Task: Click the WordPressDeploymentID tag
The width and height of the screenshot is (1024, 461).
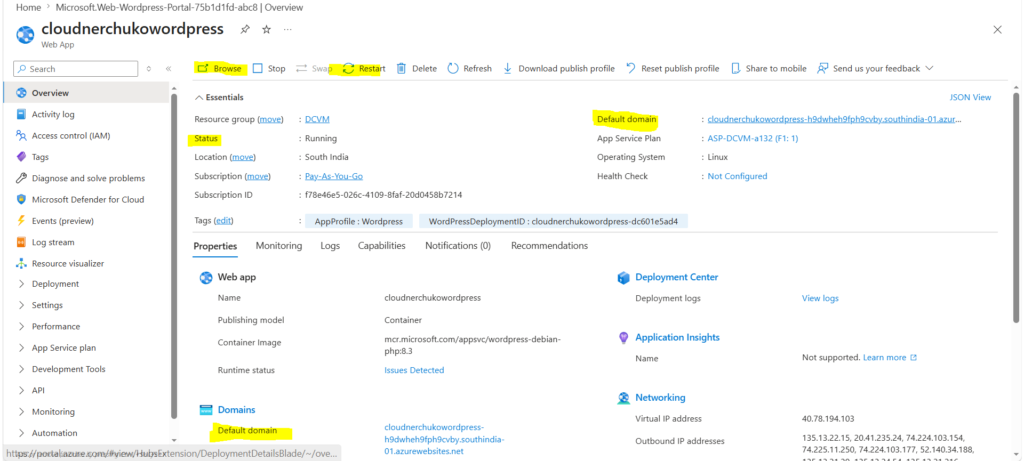Action: 553,221
